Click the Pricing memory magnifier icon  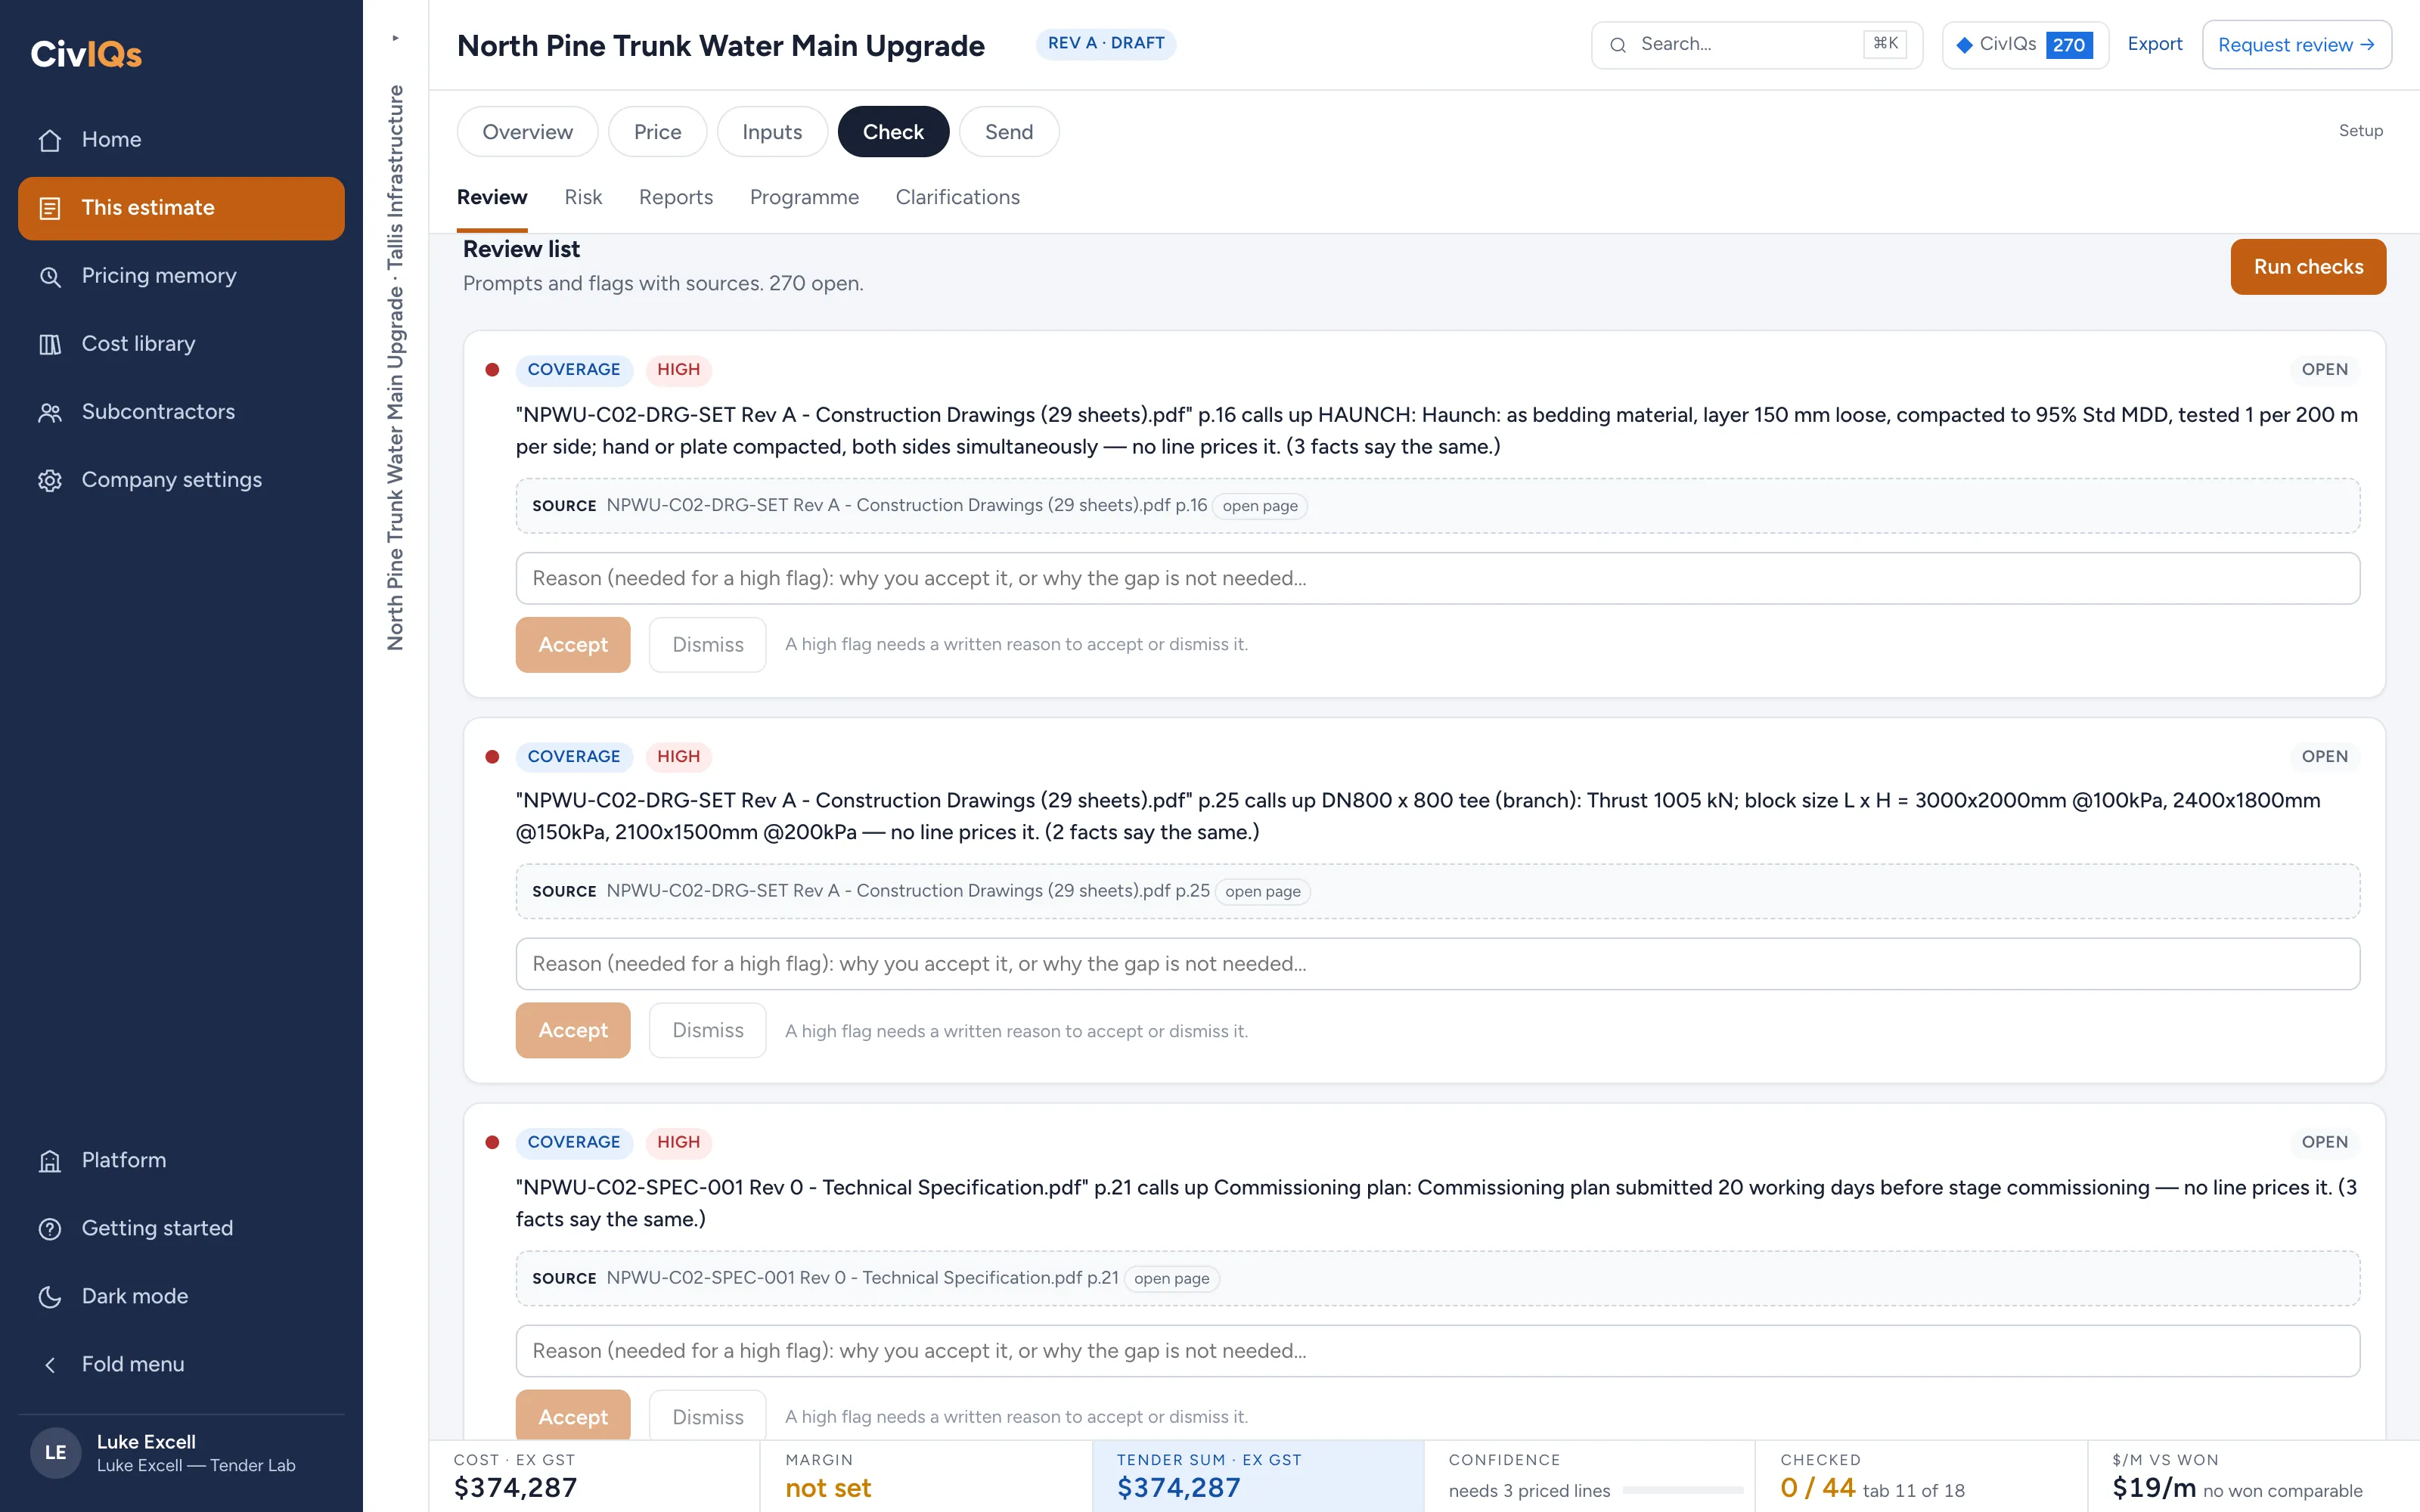coord(50,276)
